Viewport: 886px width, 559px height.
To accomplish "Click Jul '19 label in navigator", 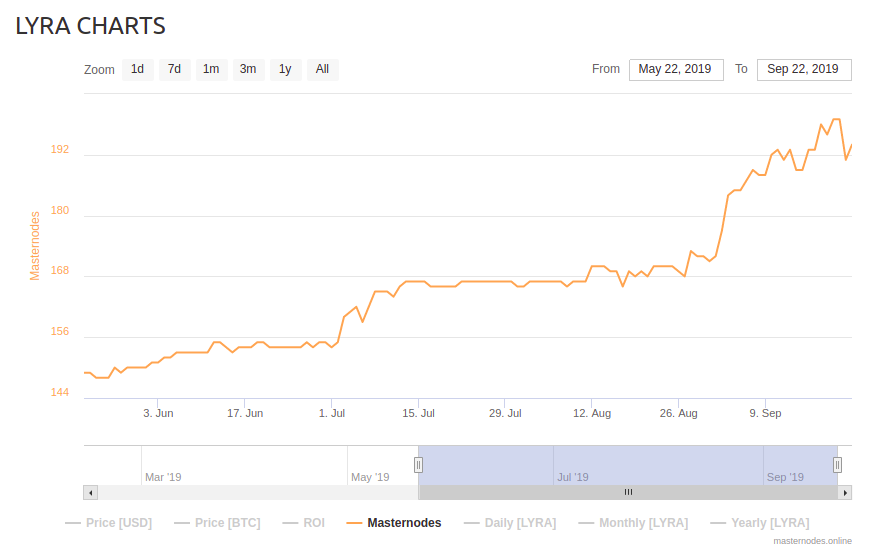I will pos(573,477).
